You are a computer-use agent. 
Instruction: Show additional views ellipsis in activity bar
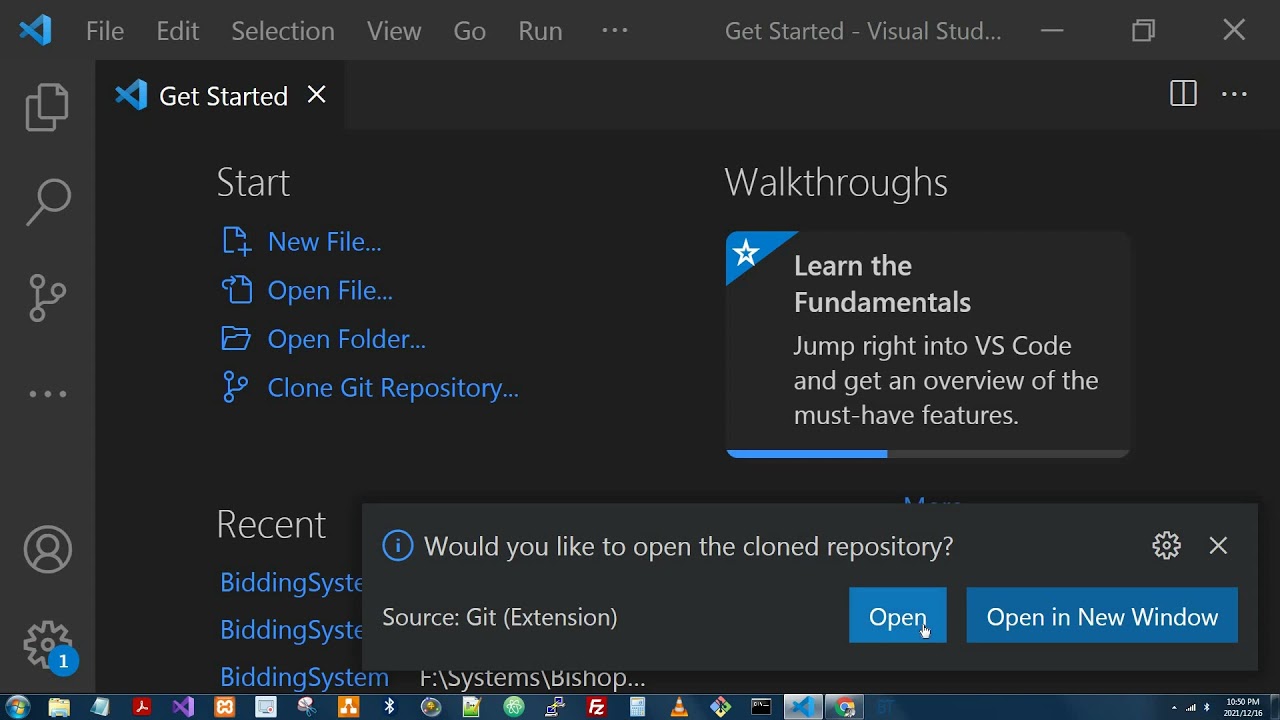47,394
